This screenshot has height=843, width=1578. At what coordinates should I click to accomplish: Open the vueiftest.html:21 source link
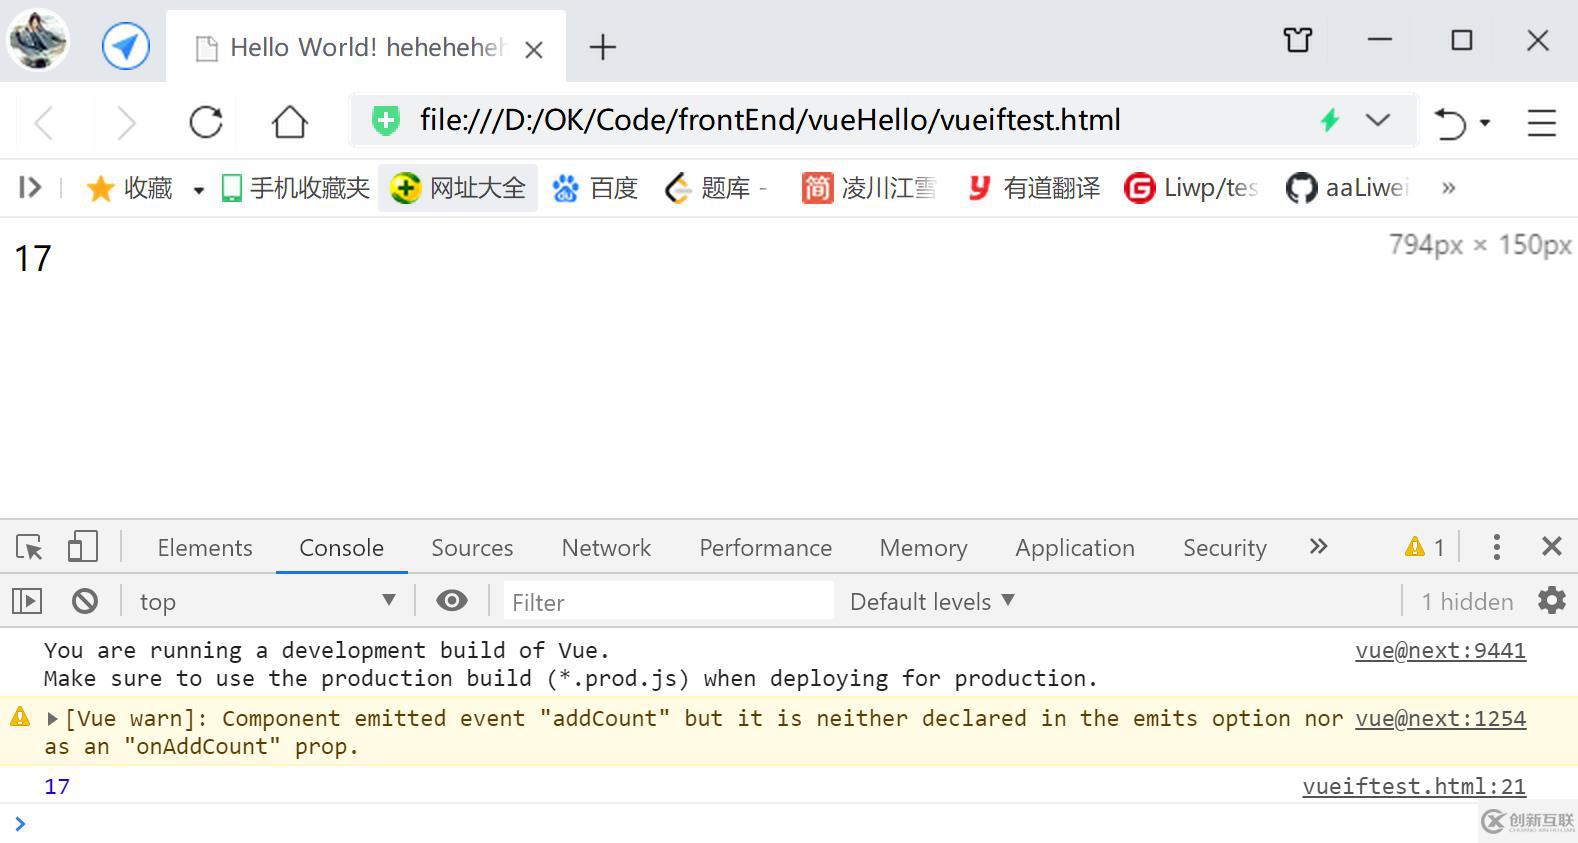pos(1414,786)
